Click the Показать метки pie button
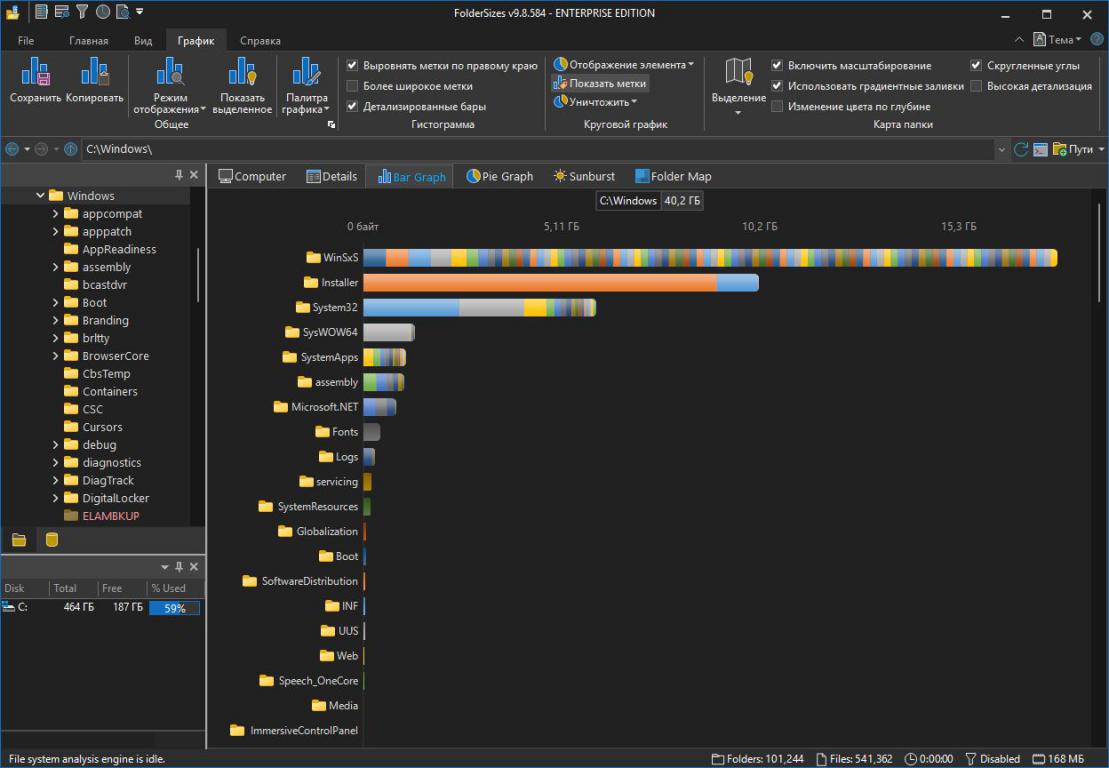 pos(600,83)
